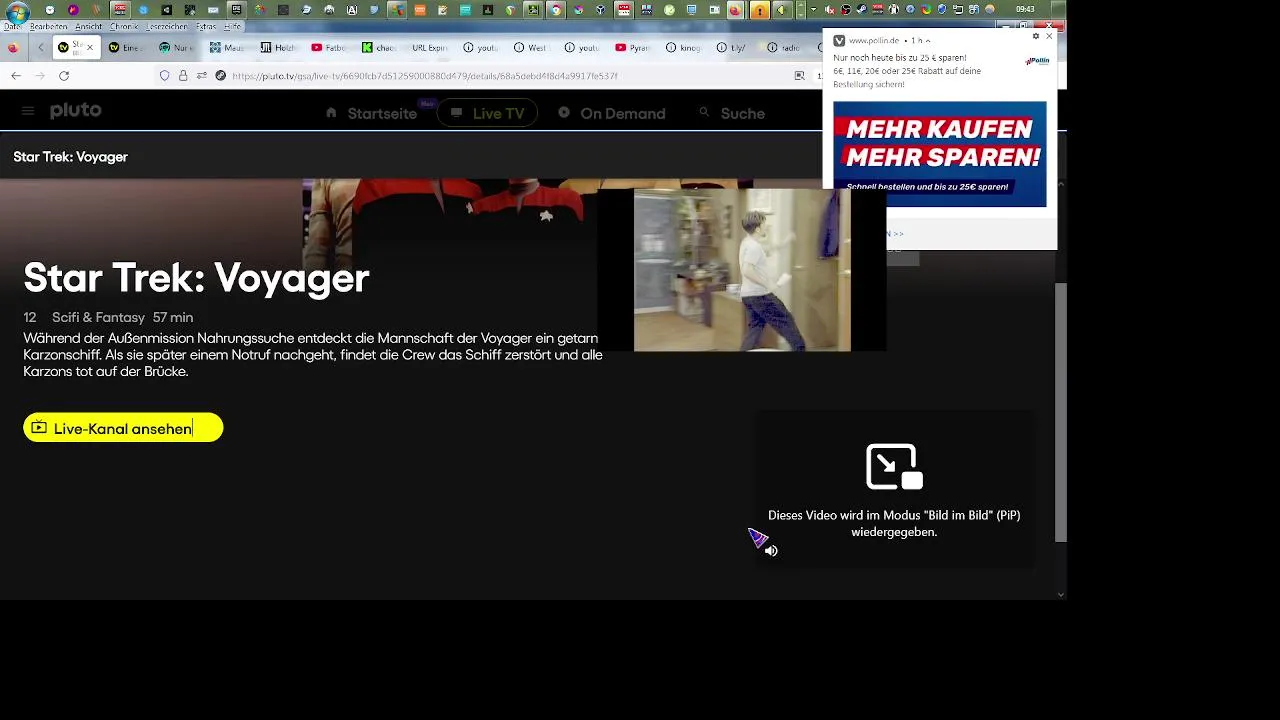Screen dimensions: 1280x720
Task: Click the pluto.tv URL address field
Action: (425, 76)
